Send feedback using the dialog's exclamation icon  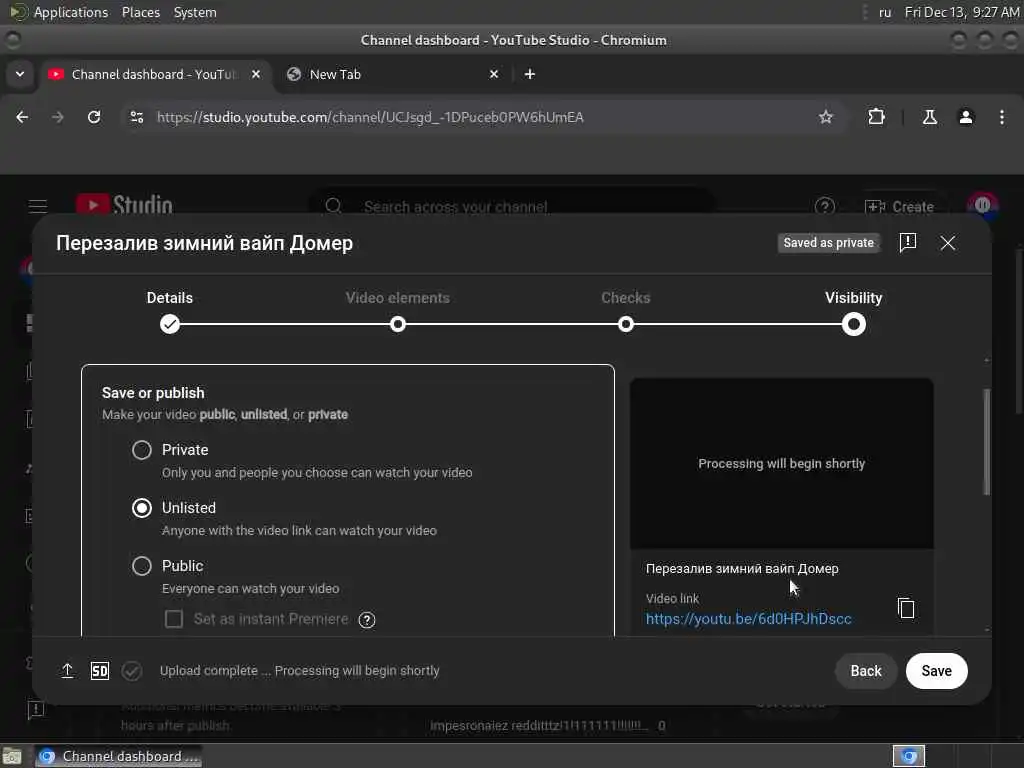[x=907, y=242]
